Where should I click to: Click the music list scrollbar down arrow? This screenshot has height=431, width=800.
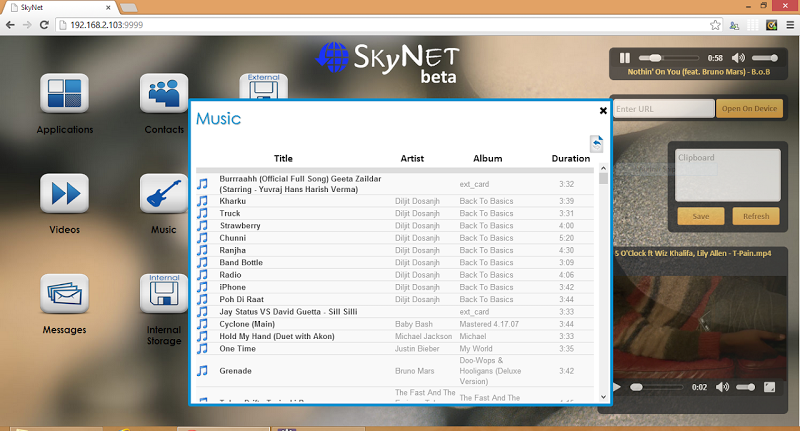click(603, 397)
